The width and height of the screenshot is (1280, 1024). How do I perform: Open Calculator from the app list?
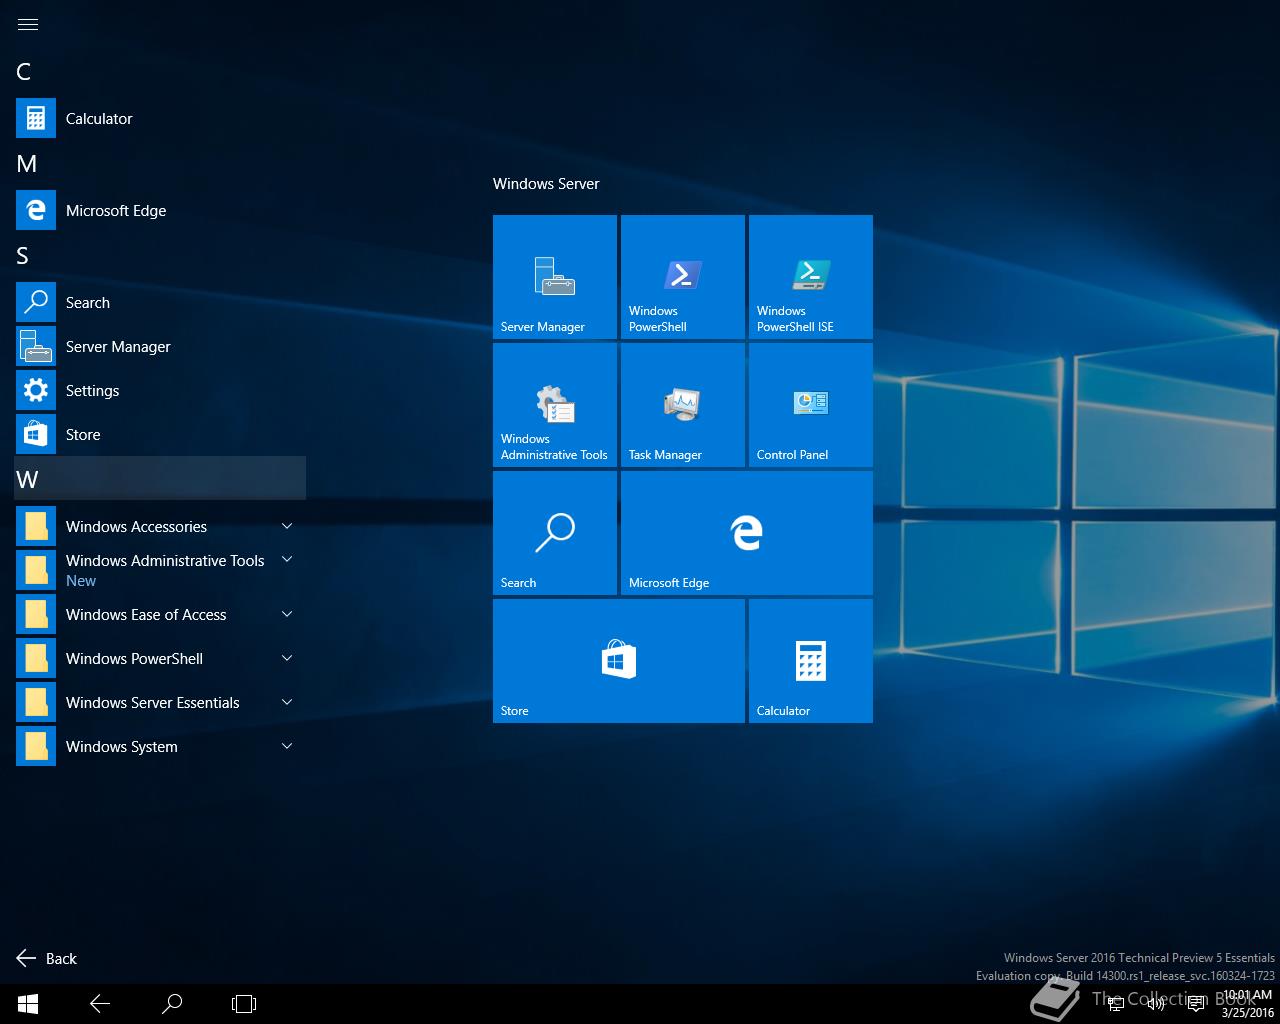click(160, 118)
